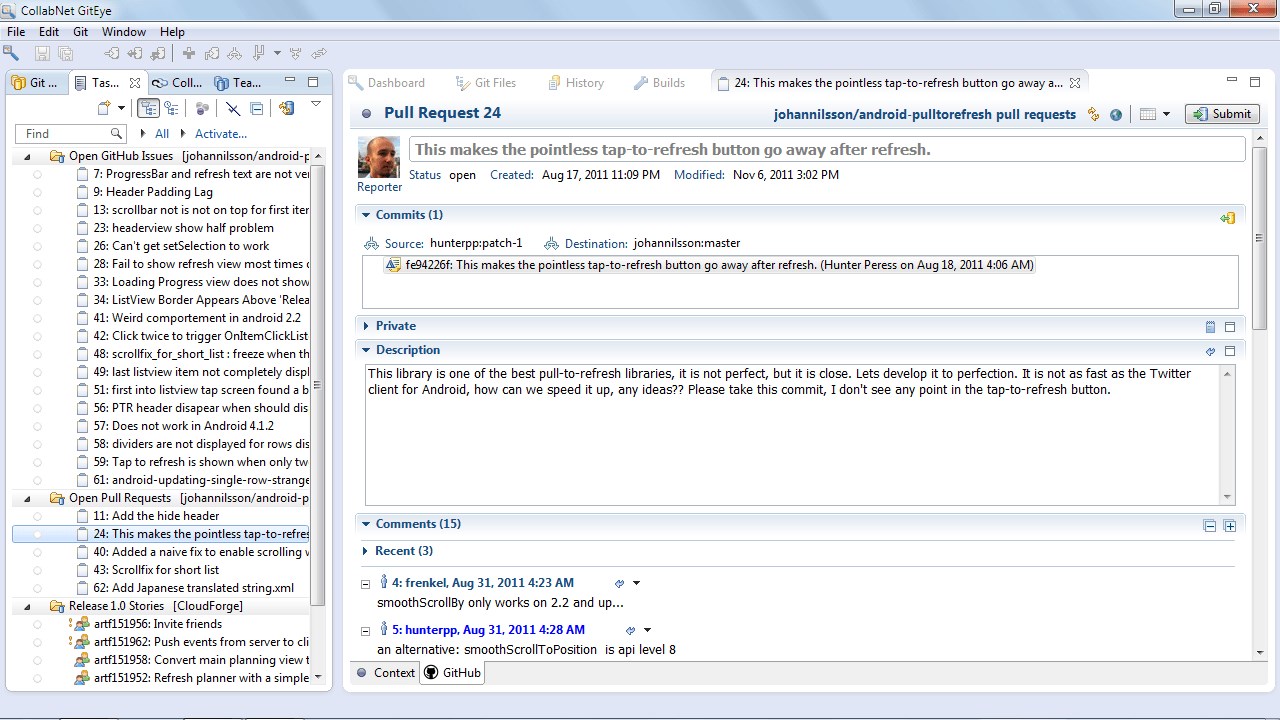Screen dimensions: 1280x720
Task: Switch to the CollabNet tab
Action: tap(178, 83)
